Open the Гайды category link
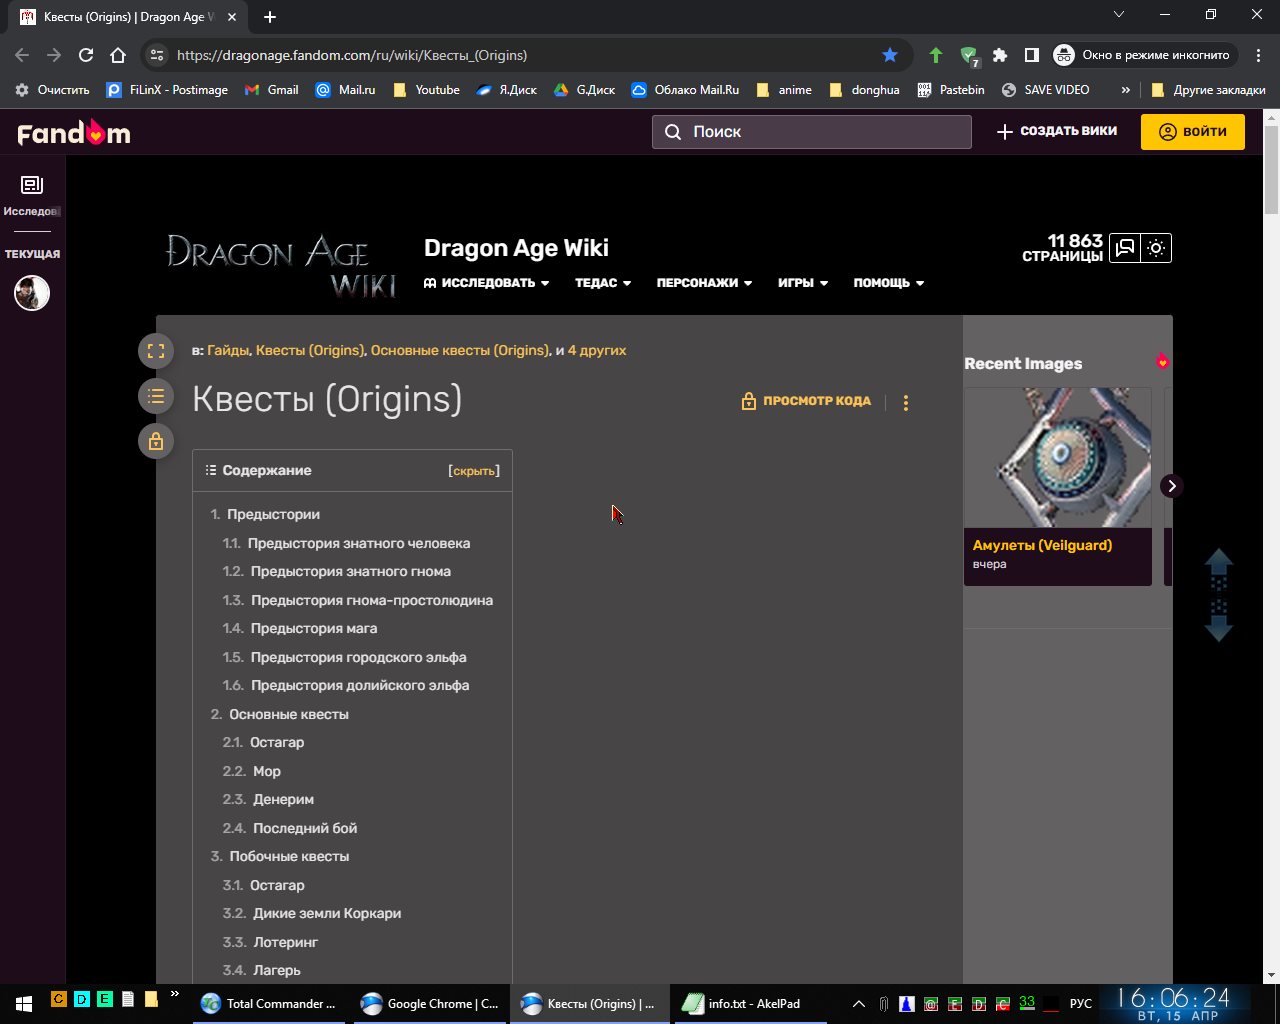 point(228,351)
